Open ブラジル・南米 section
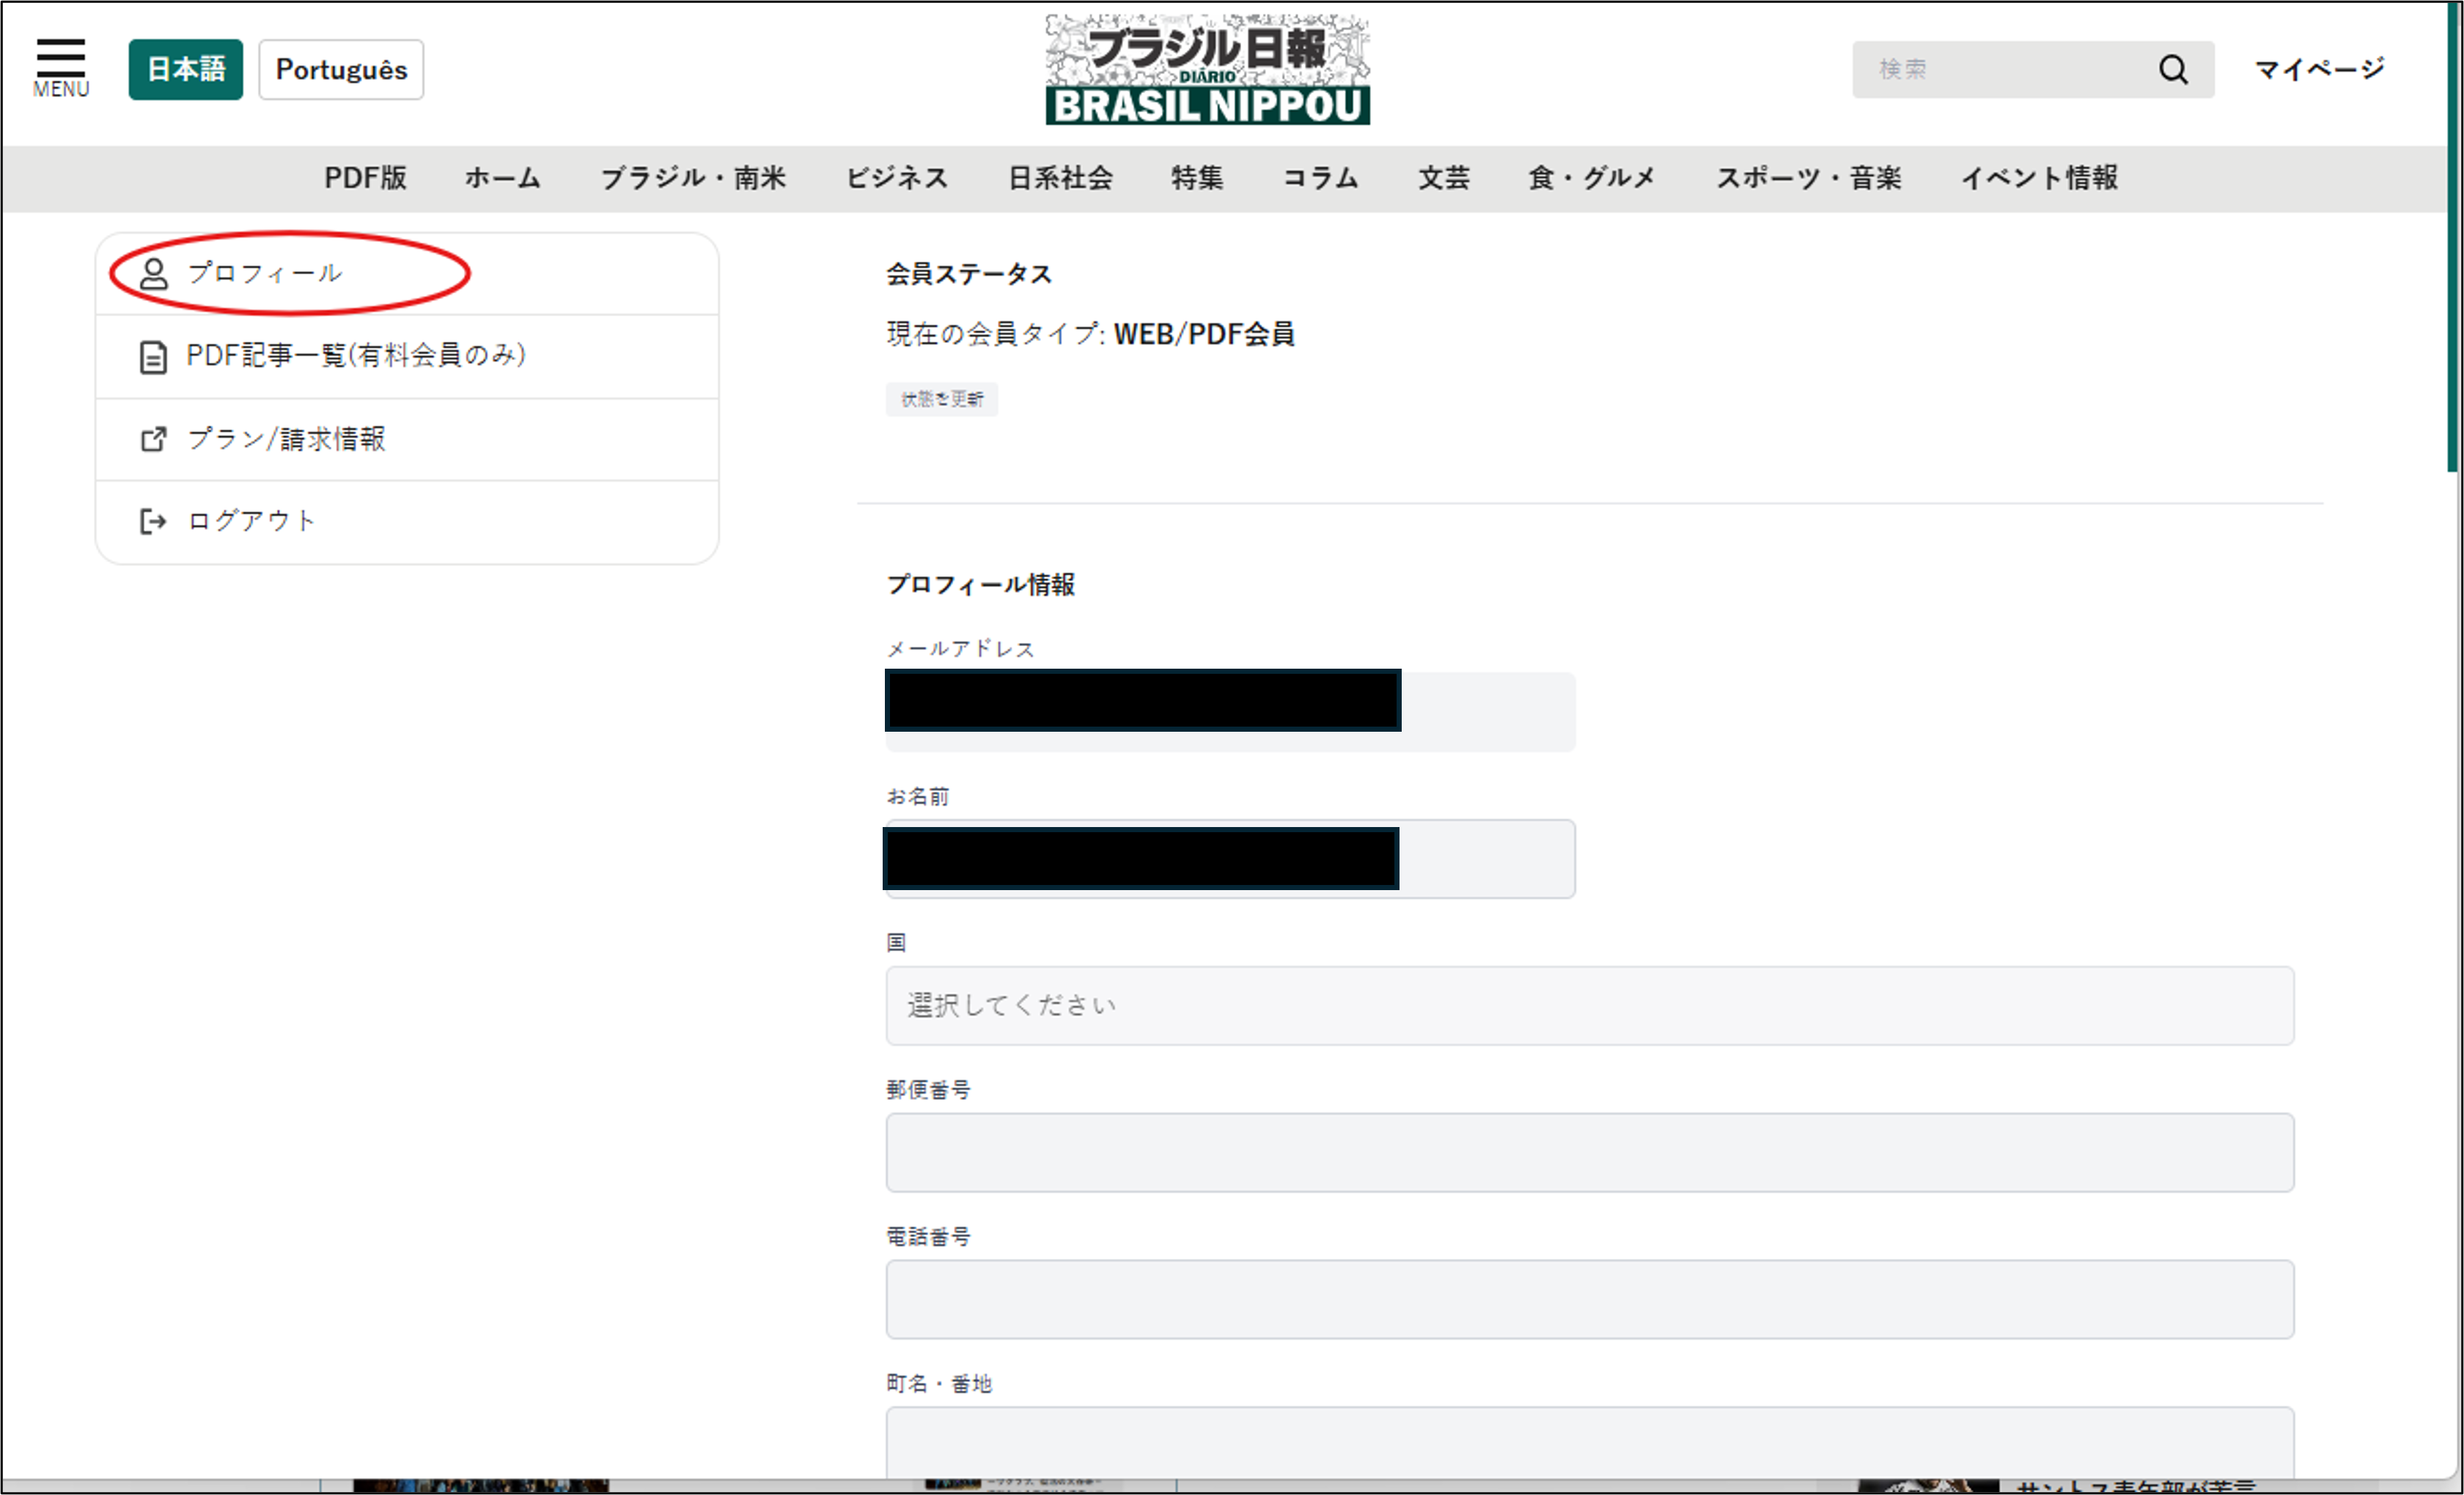 693,178
